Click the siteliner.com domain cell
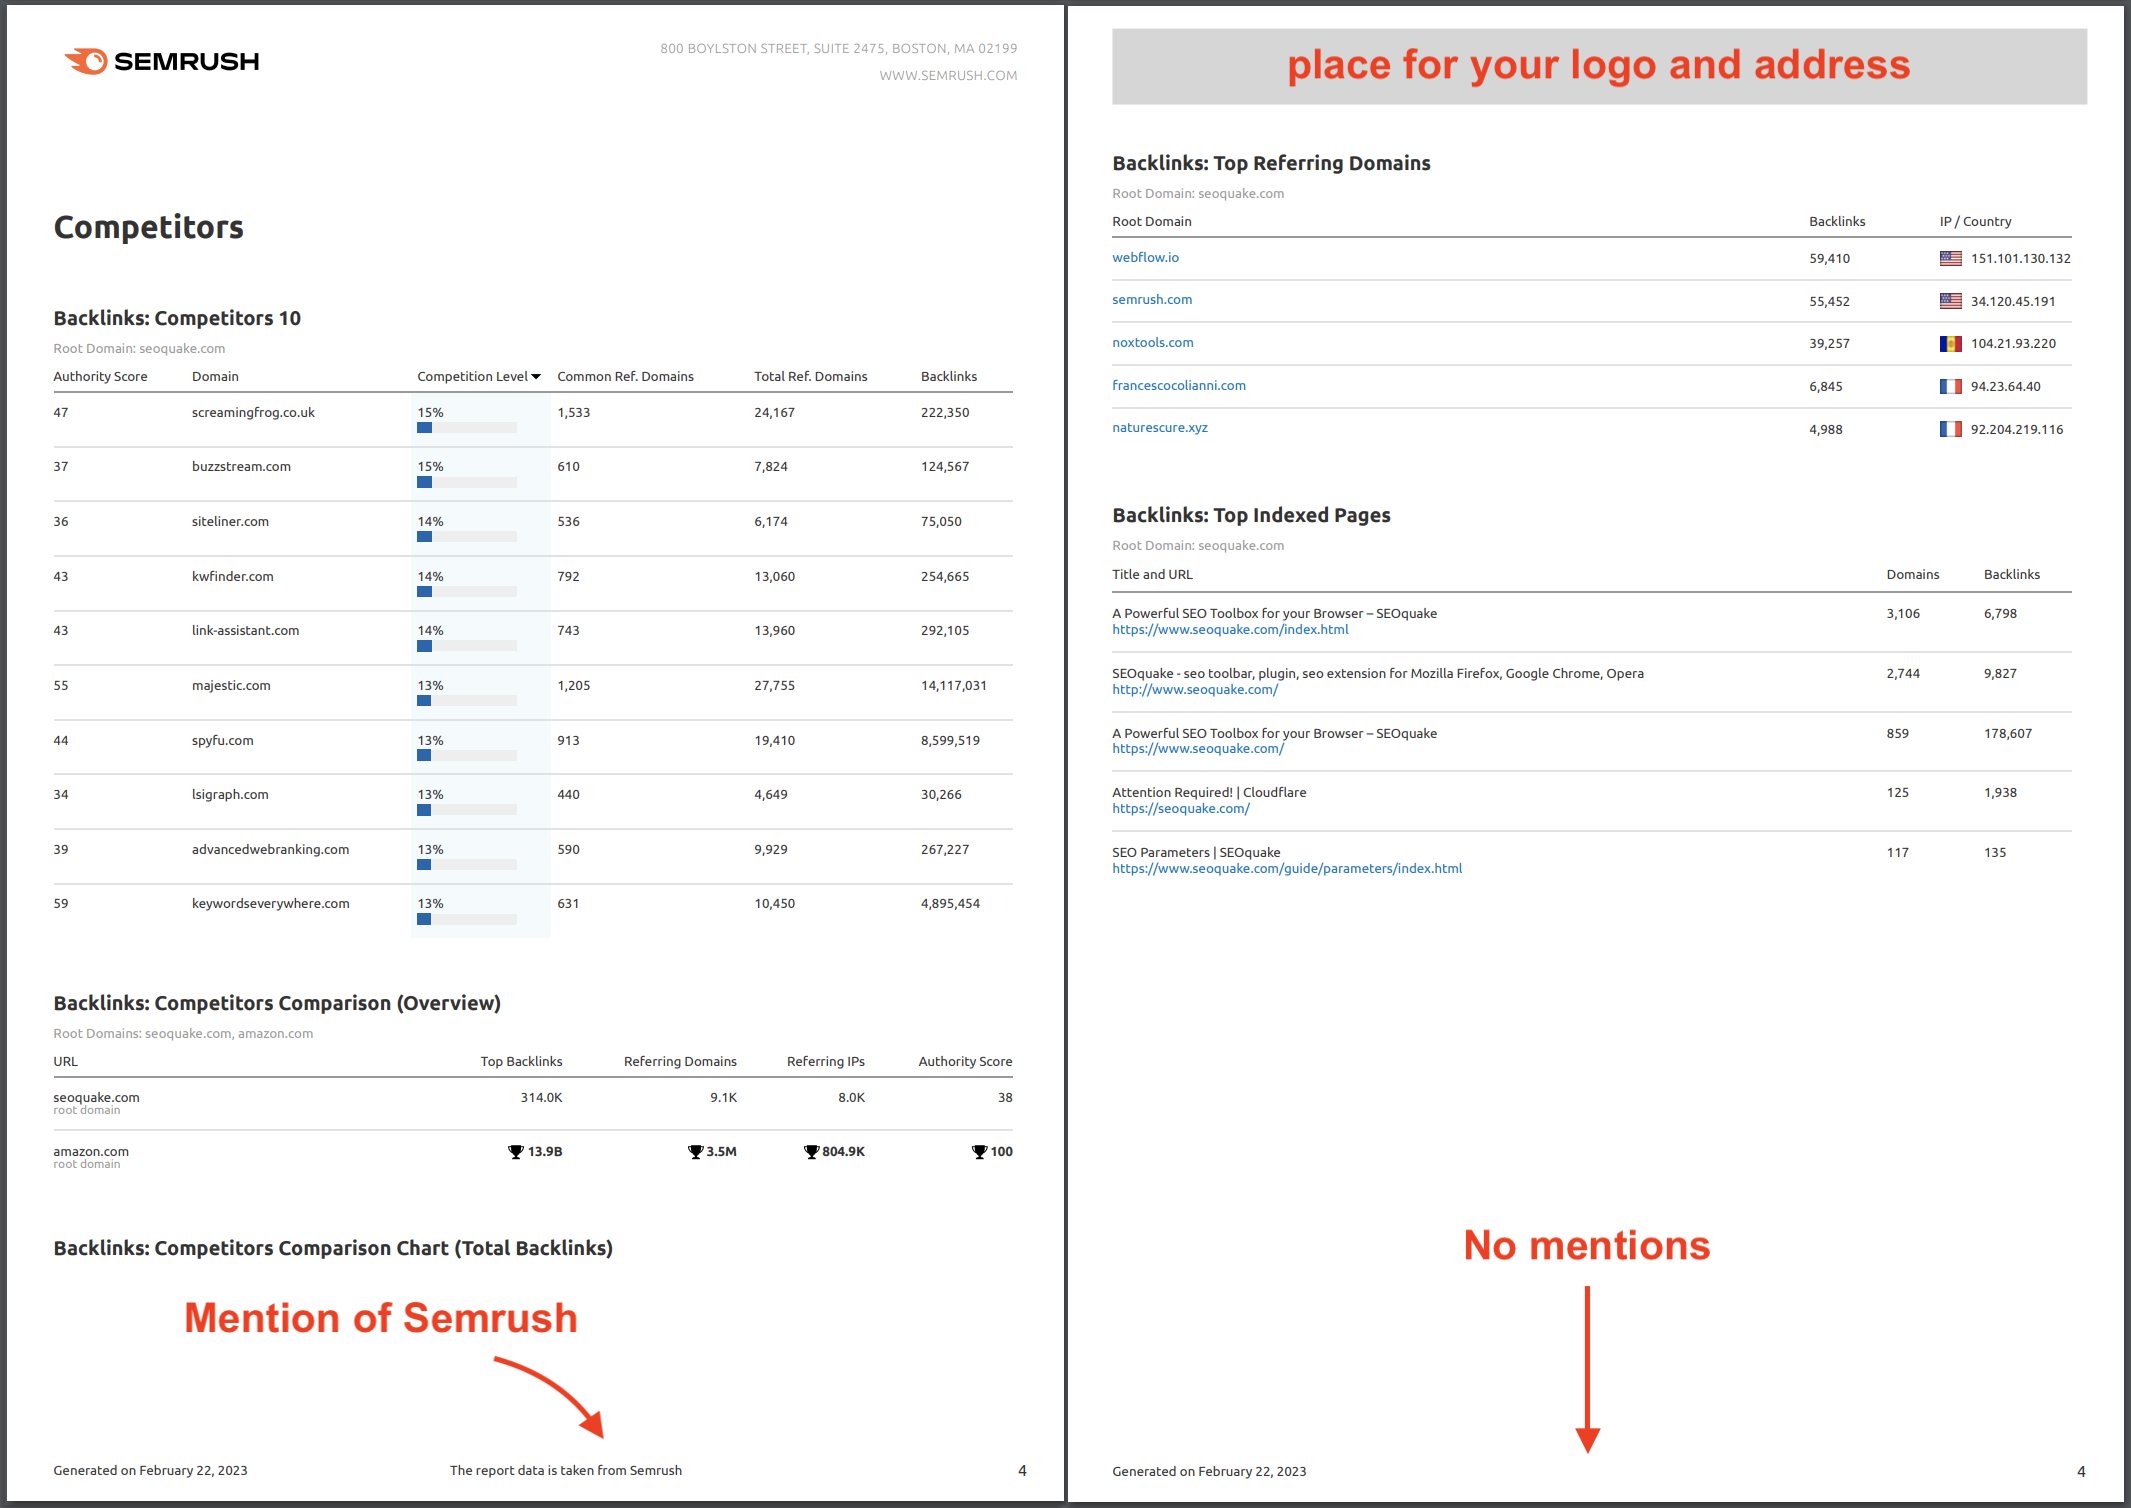Viewport: 2131px width, 1508px height. pyautogui.click(x=230, y=521)
